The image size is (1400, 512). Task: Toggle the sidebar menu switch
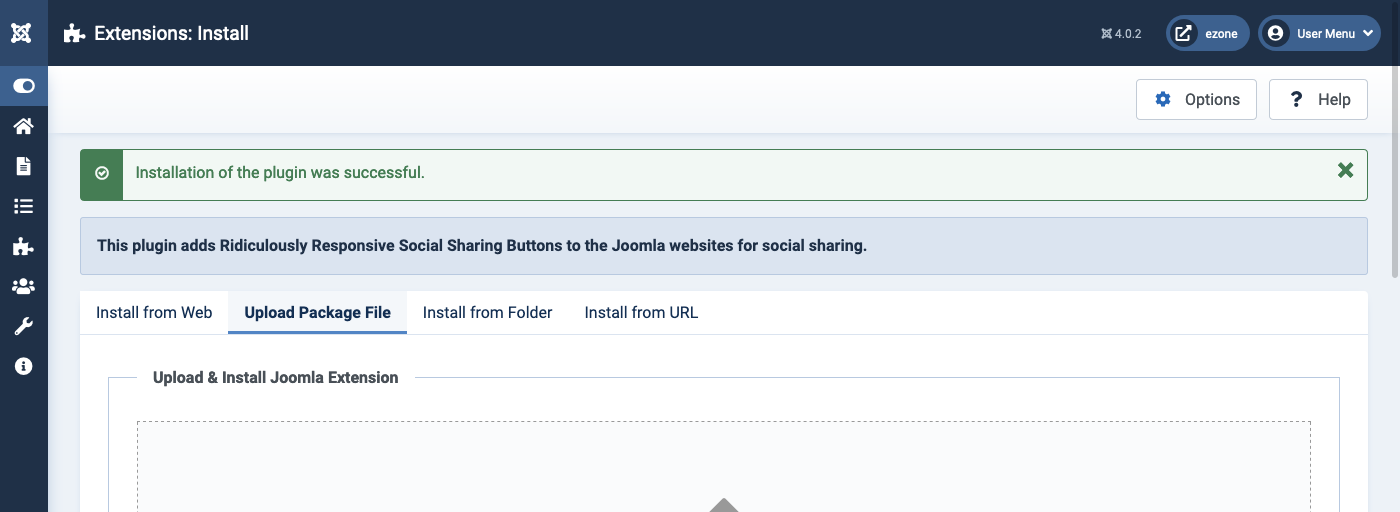click(24, 86)
